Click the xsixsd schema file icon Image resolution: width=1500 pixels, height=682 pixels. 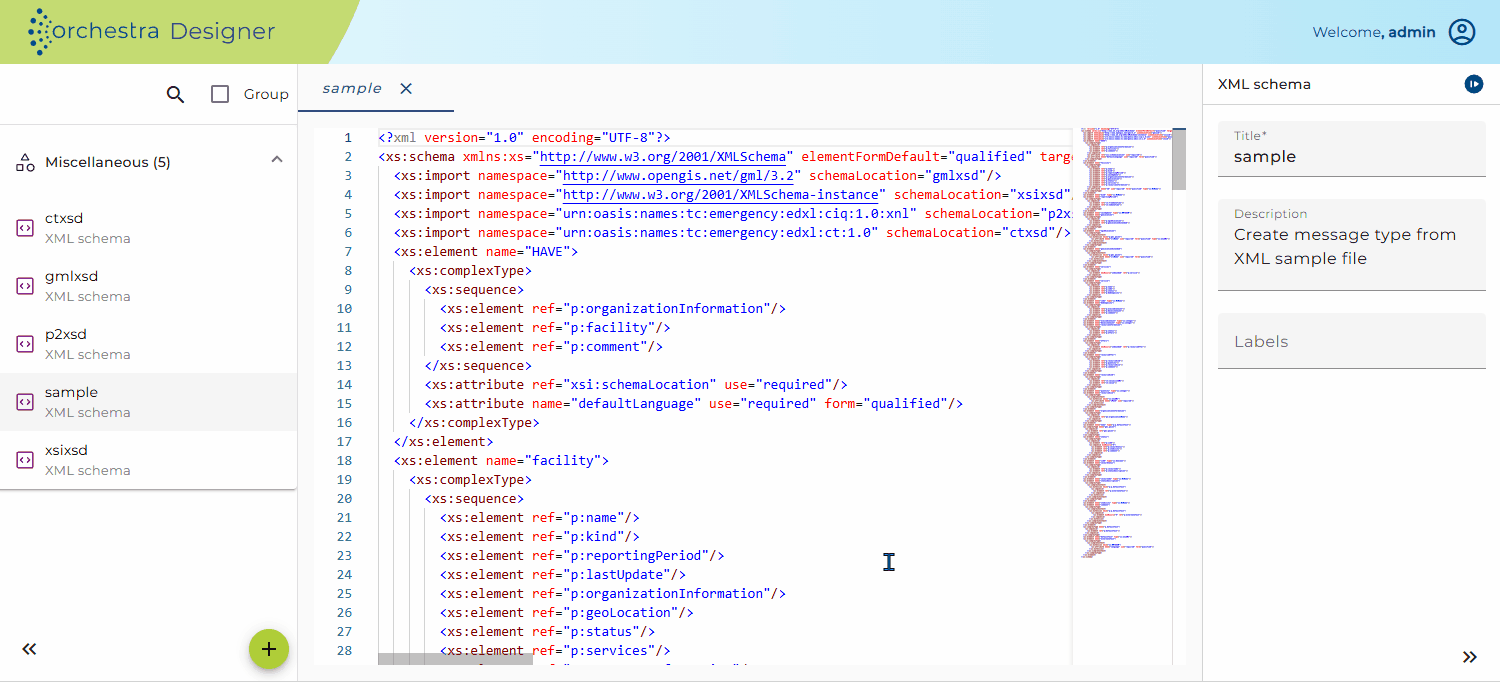click(26, 460)
